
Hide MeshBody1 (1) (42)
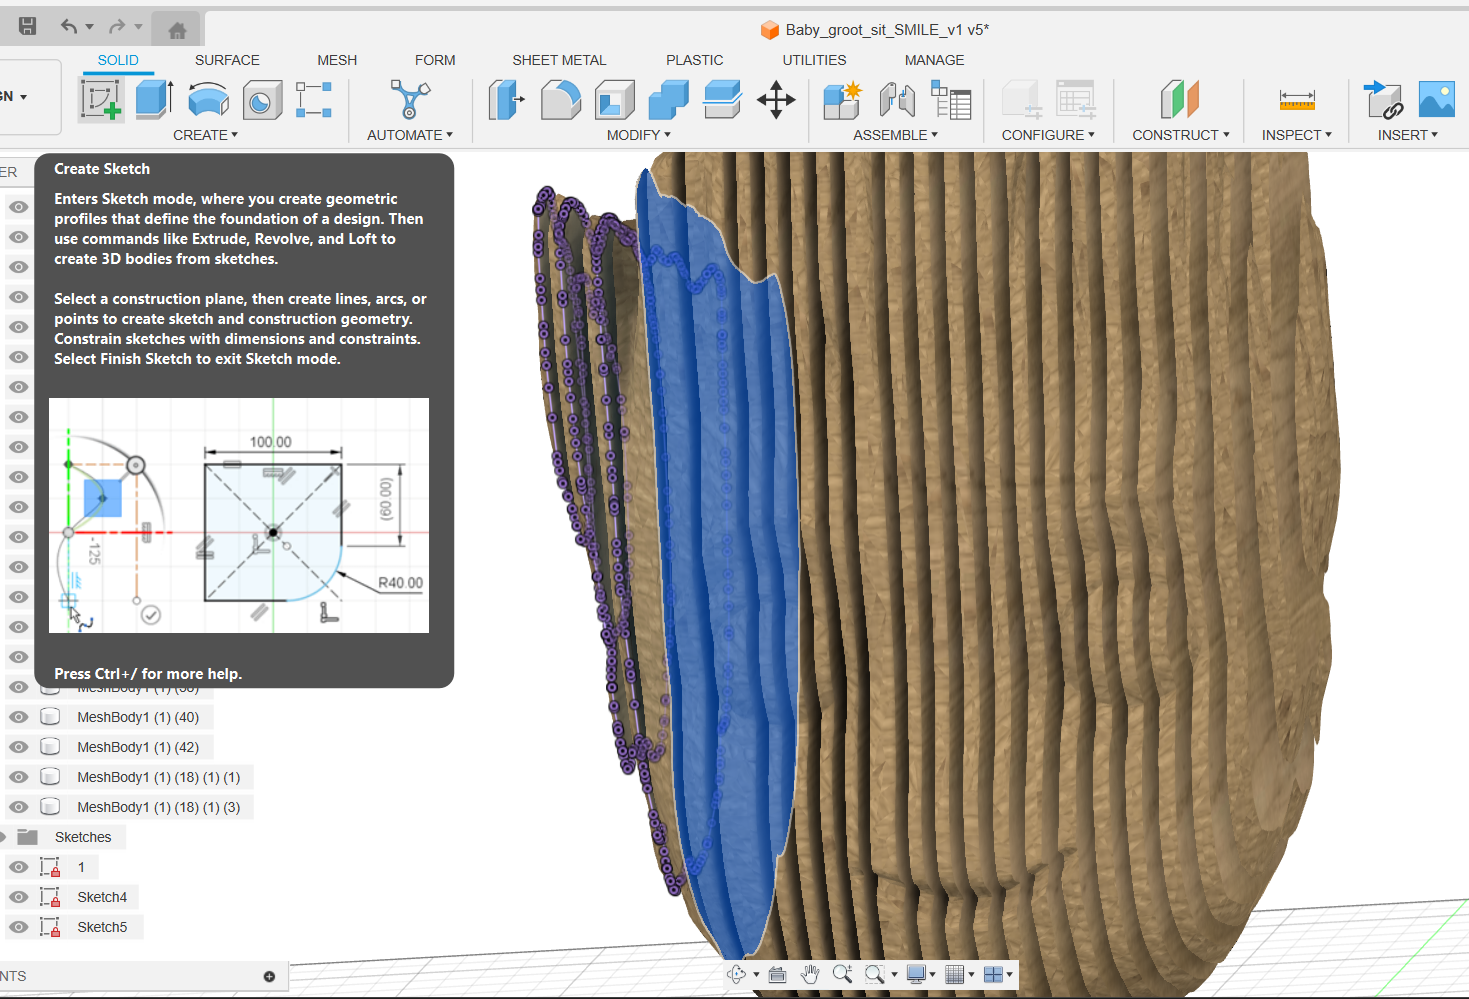(x=18, y=747)
